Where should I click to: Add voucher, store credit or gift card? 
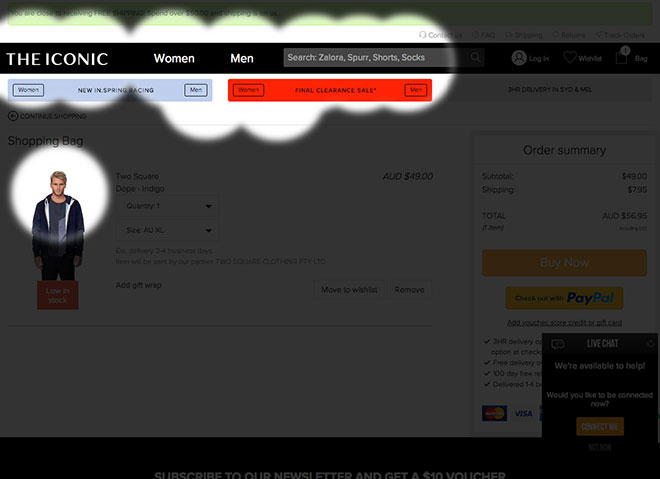click(564, 322)
